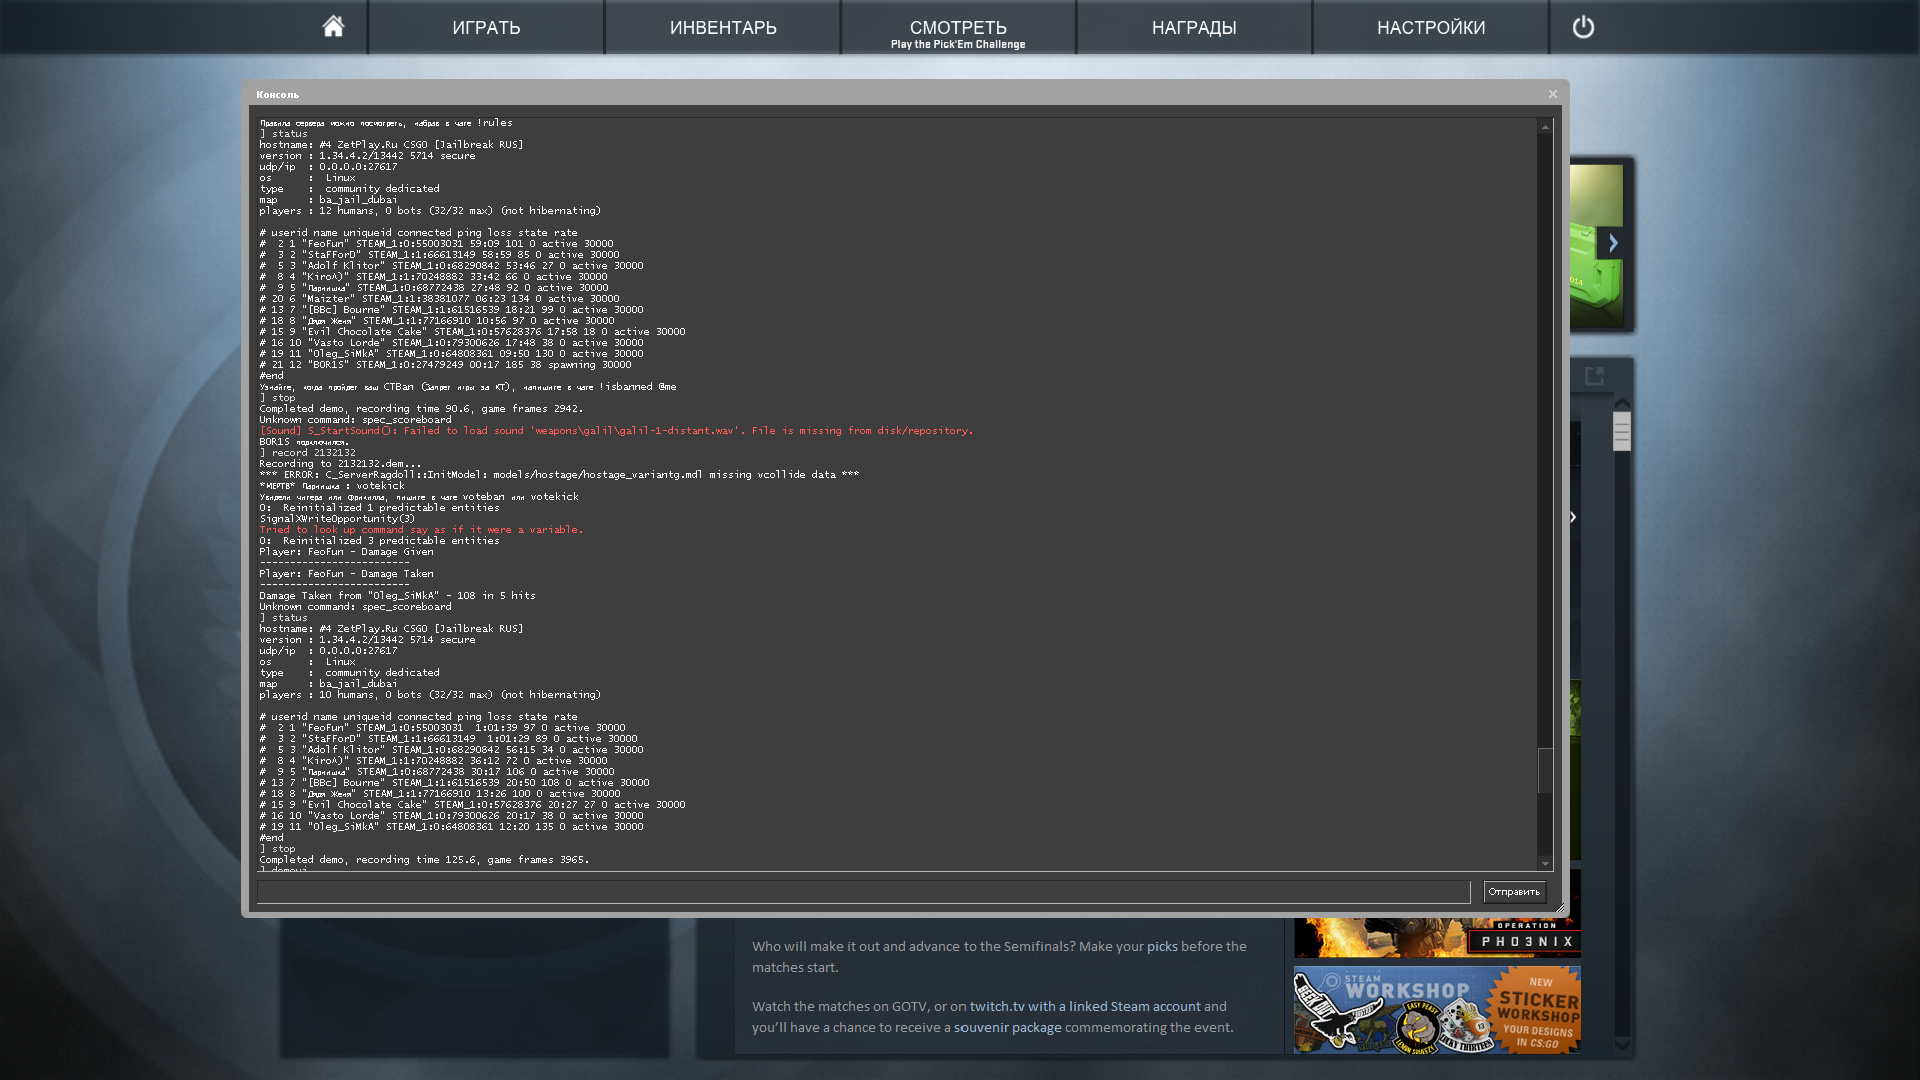1920x1080 pixels.
Task: Close the console window with X
Action: coord(1553,94)
